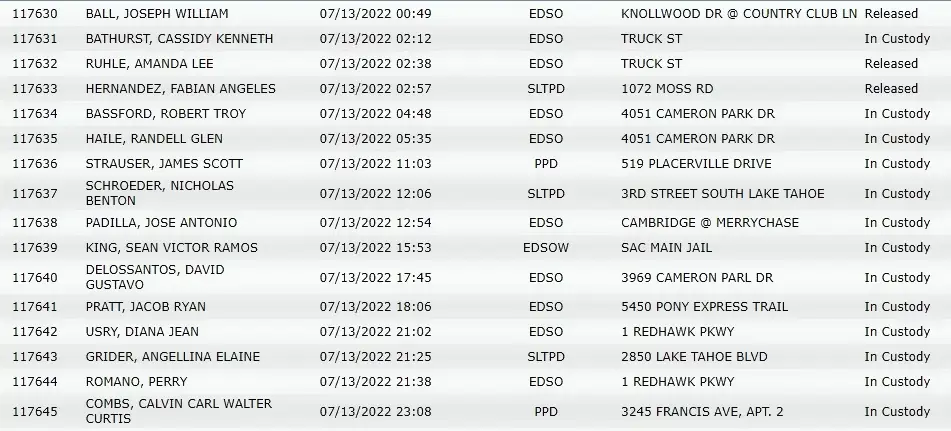The width and height of the screenshot is (951, 431).
Task: Click 5450 PONY EXPRESS TRAIL address
Action: 704,307
